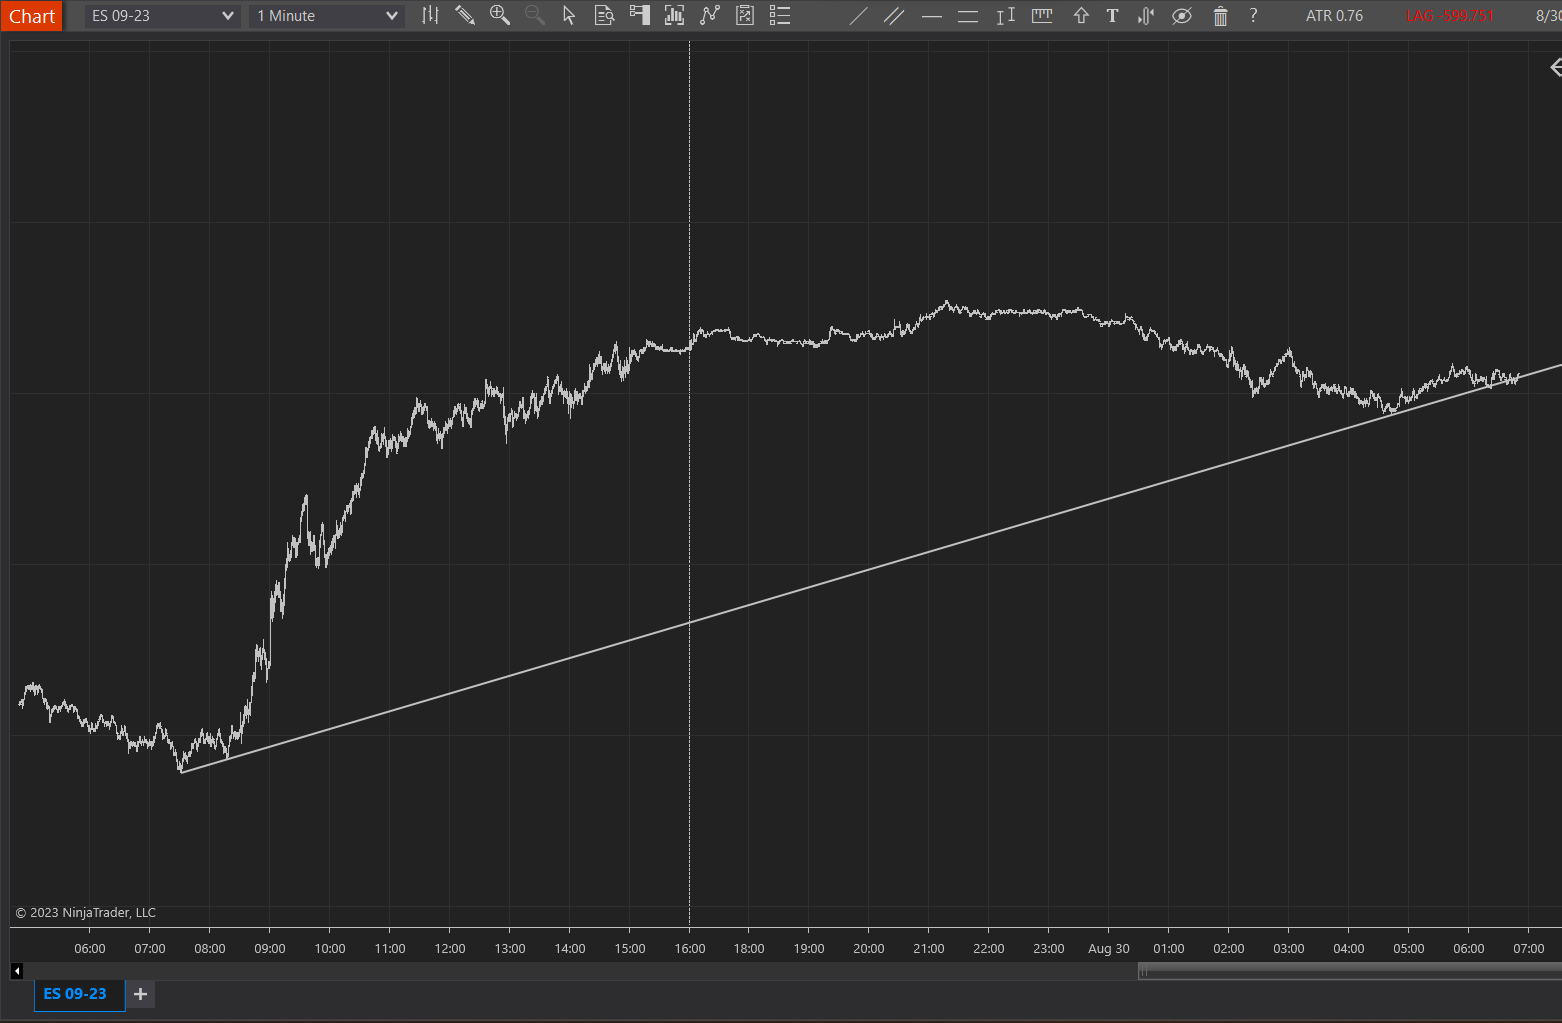Image resolution: width=1562 pixels, height=1023 pixels.
Task: Open the drawing tools pencil menu
Action: pos(464,16)
